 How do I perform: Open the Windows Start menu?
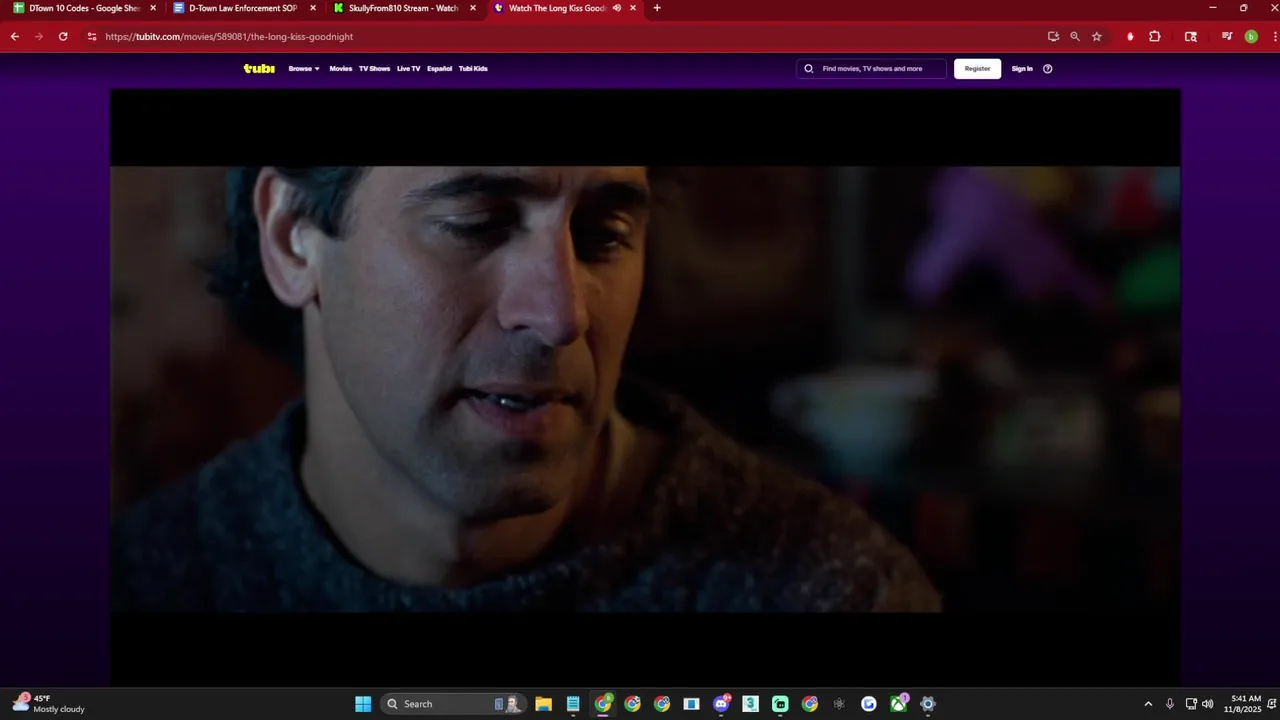363,704
